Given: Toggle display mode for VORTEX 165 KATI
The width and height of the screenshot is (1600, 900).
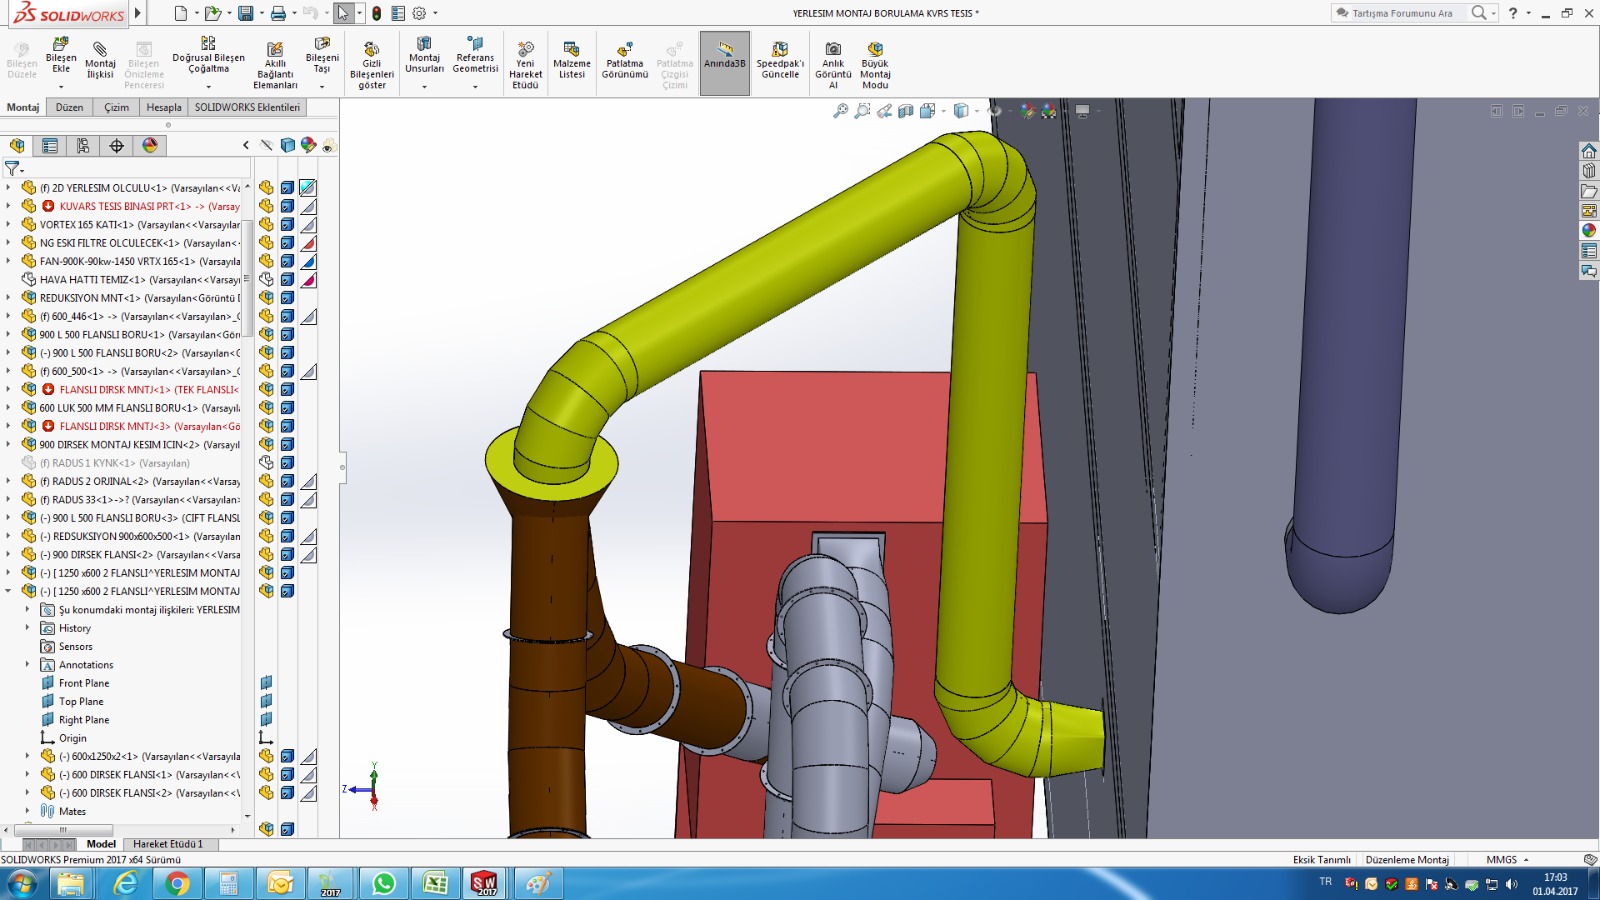Looking at the screenshot, I should (x=287, y=225).
